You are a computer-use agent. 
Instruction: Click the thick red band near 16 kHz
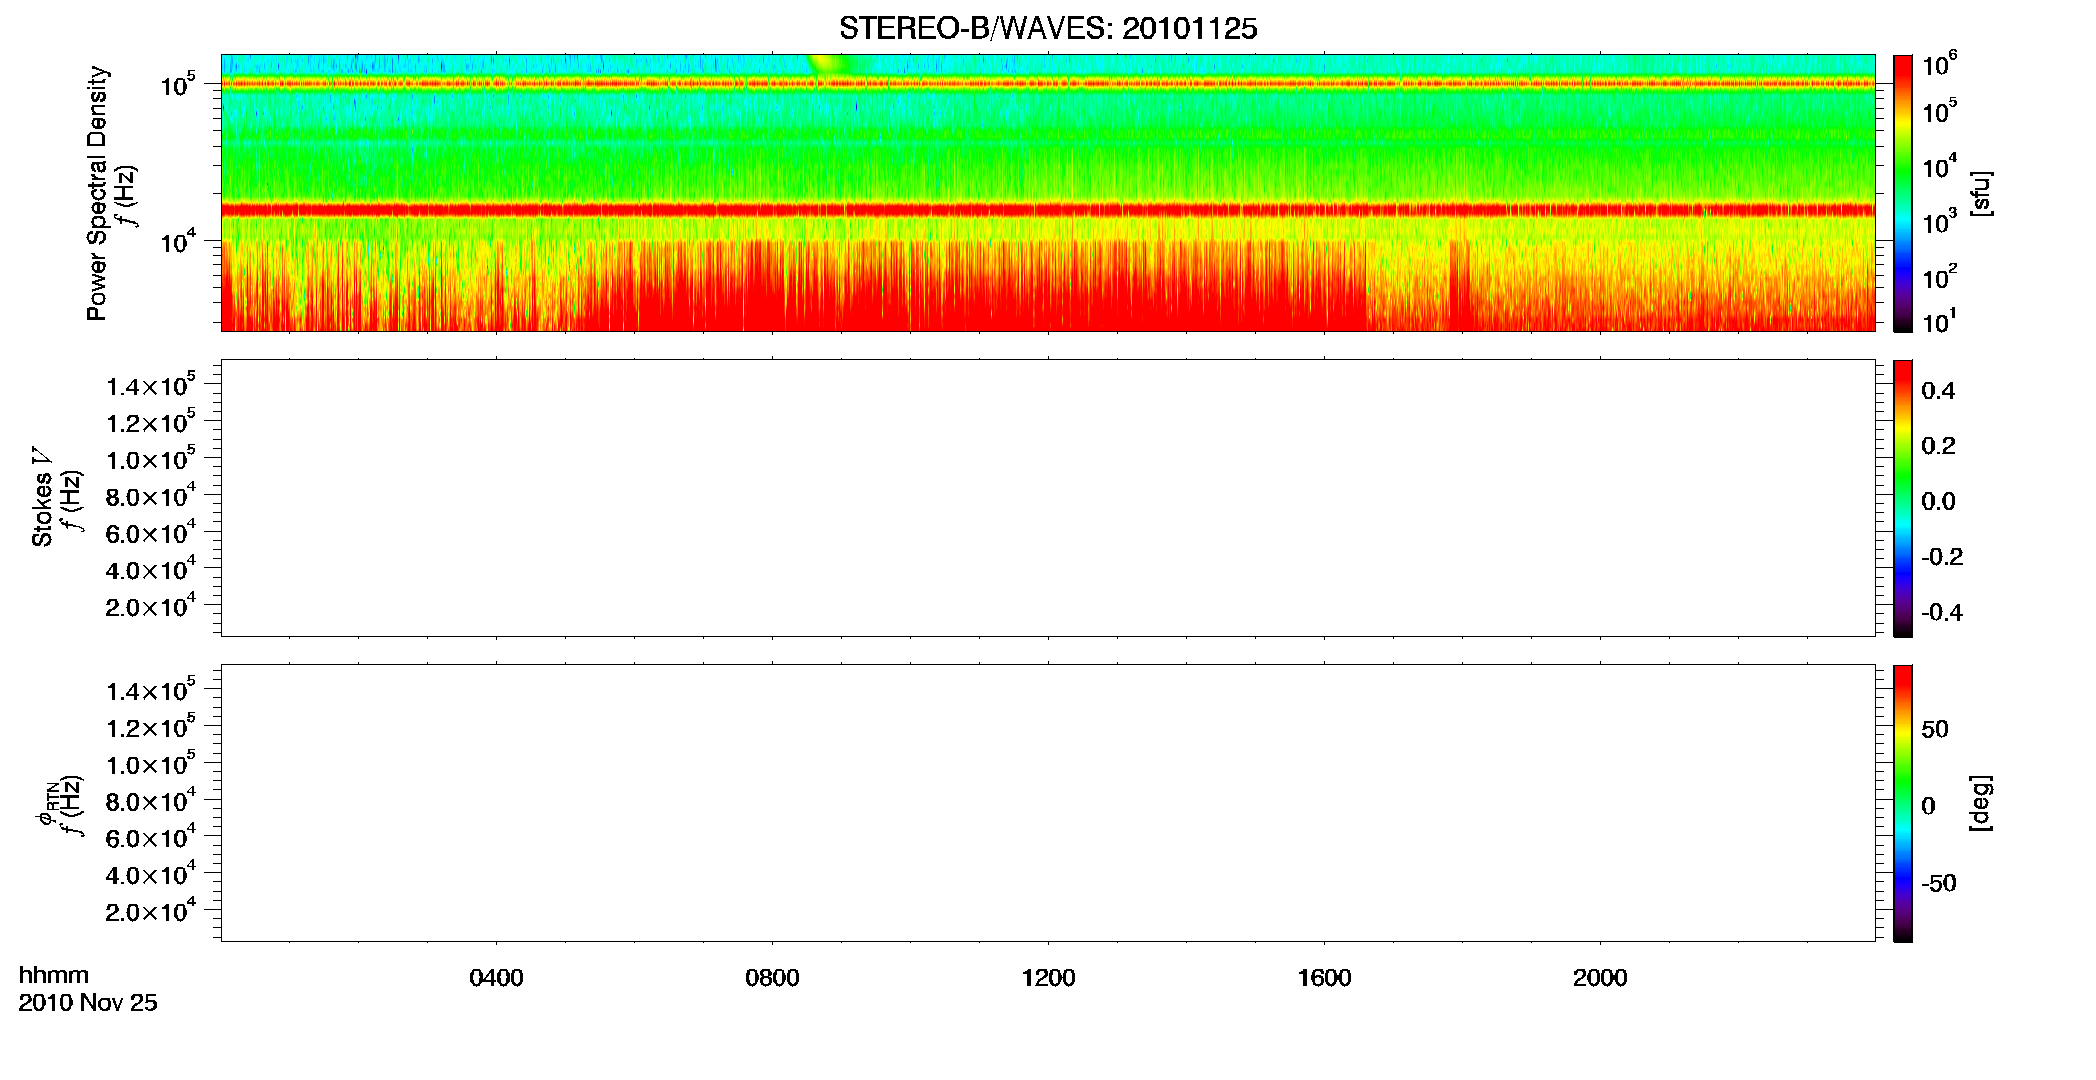click(x=1048, y=210)
